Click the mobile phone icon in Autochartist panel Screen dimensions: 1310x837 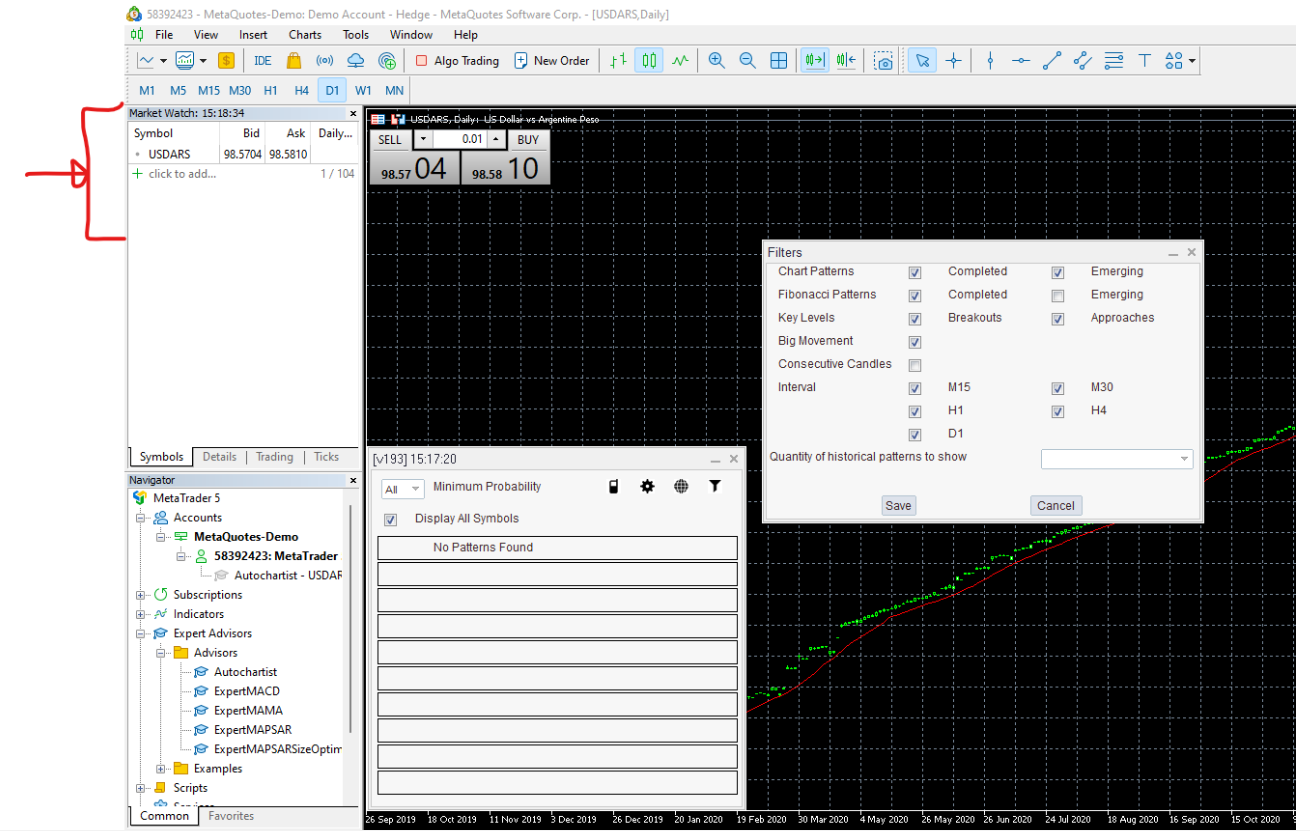point(613,487)
